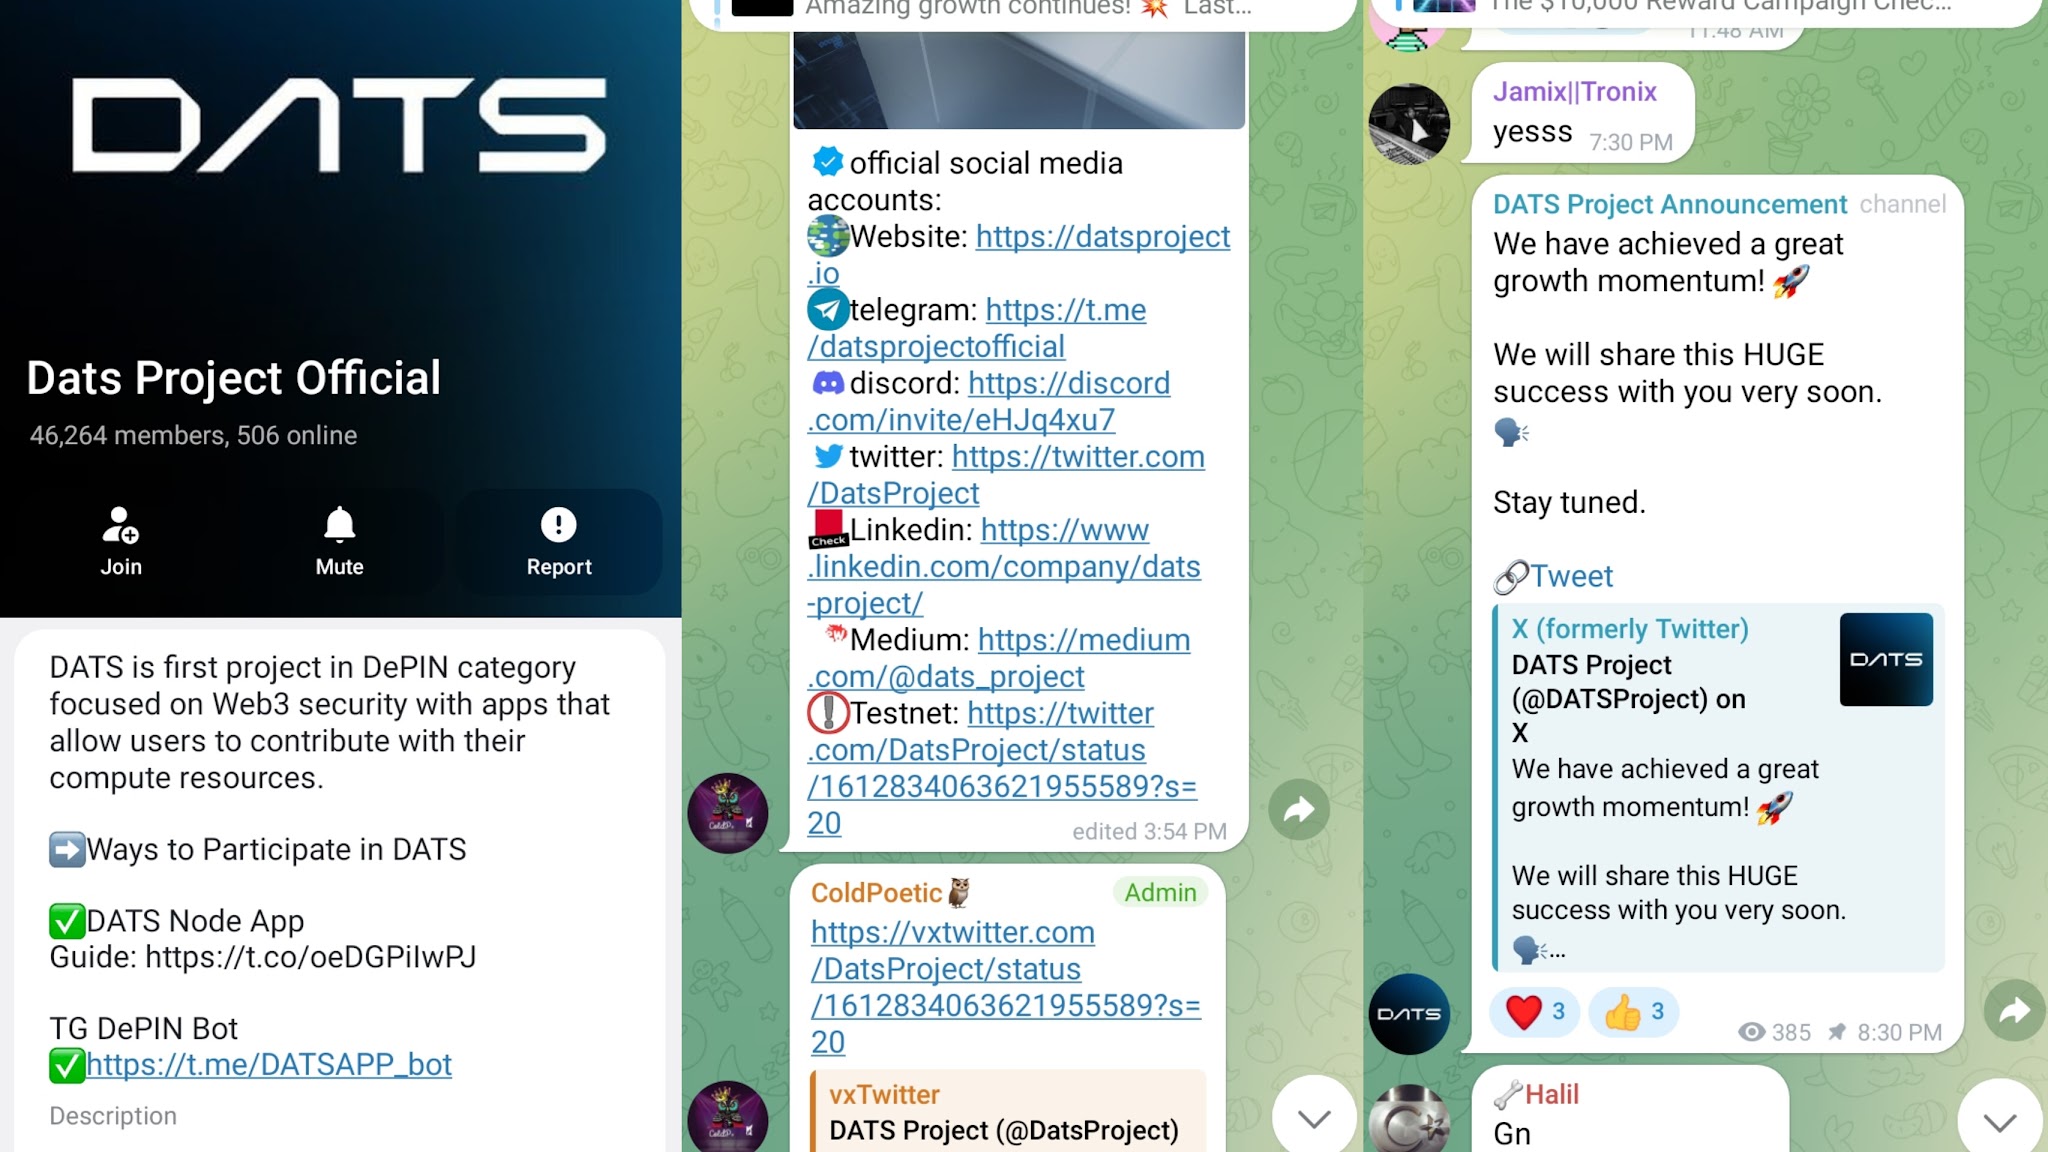Open the Testnet twitter status link

1002,768
